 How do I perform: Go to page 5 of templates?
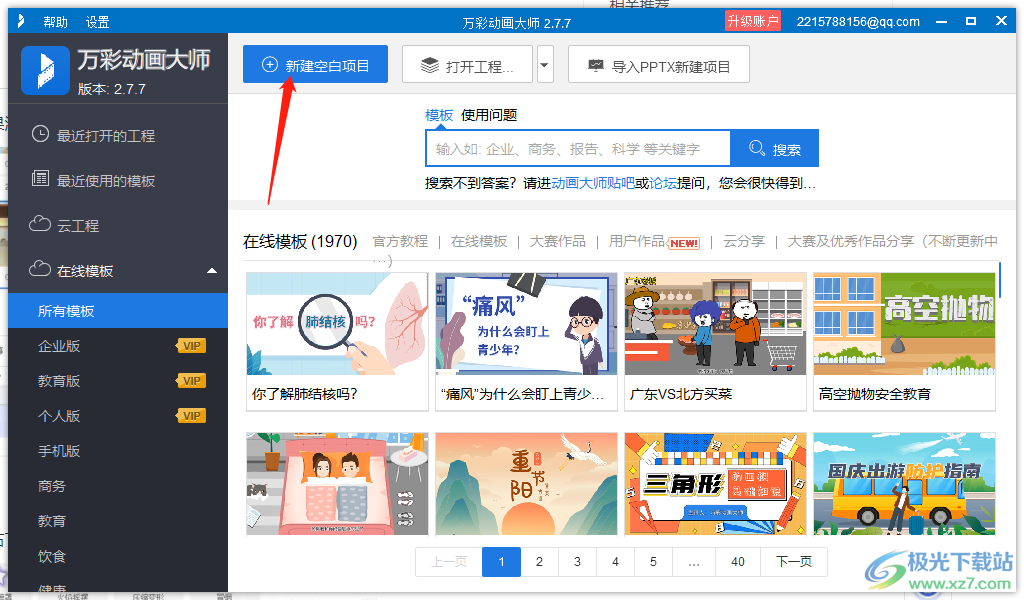[653, 561]
